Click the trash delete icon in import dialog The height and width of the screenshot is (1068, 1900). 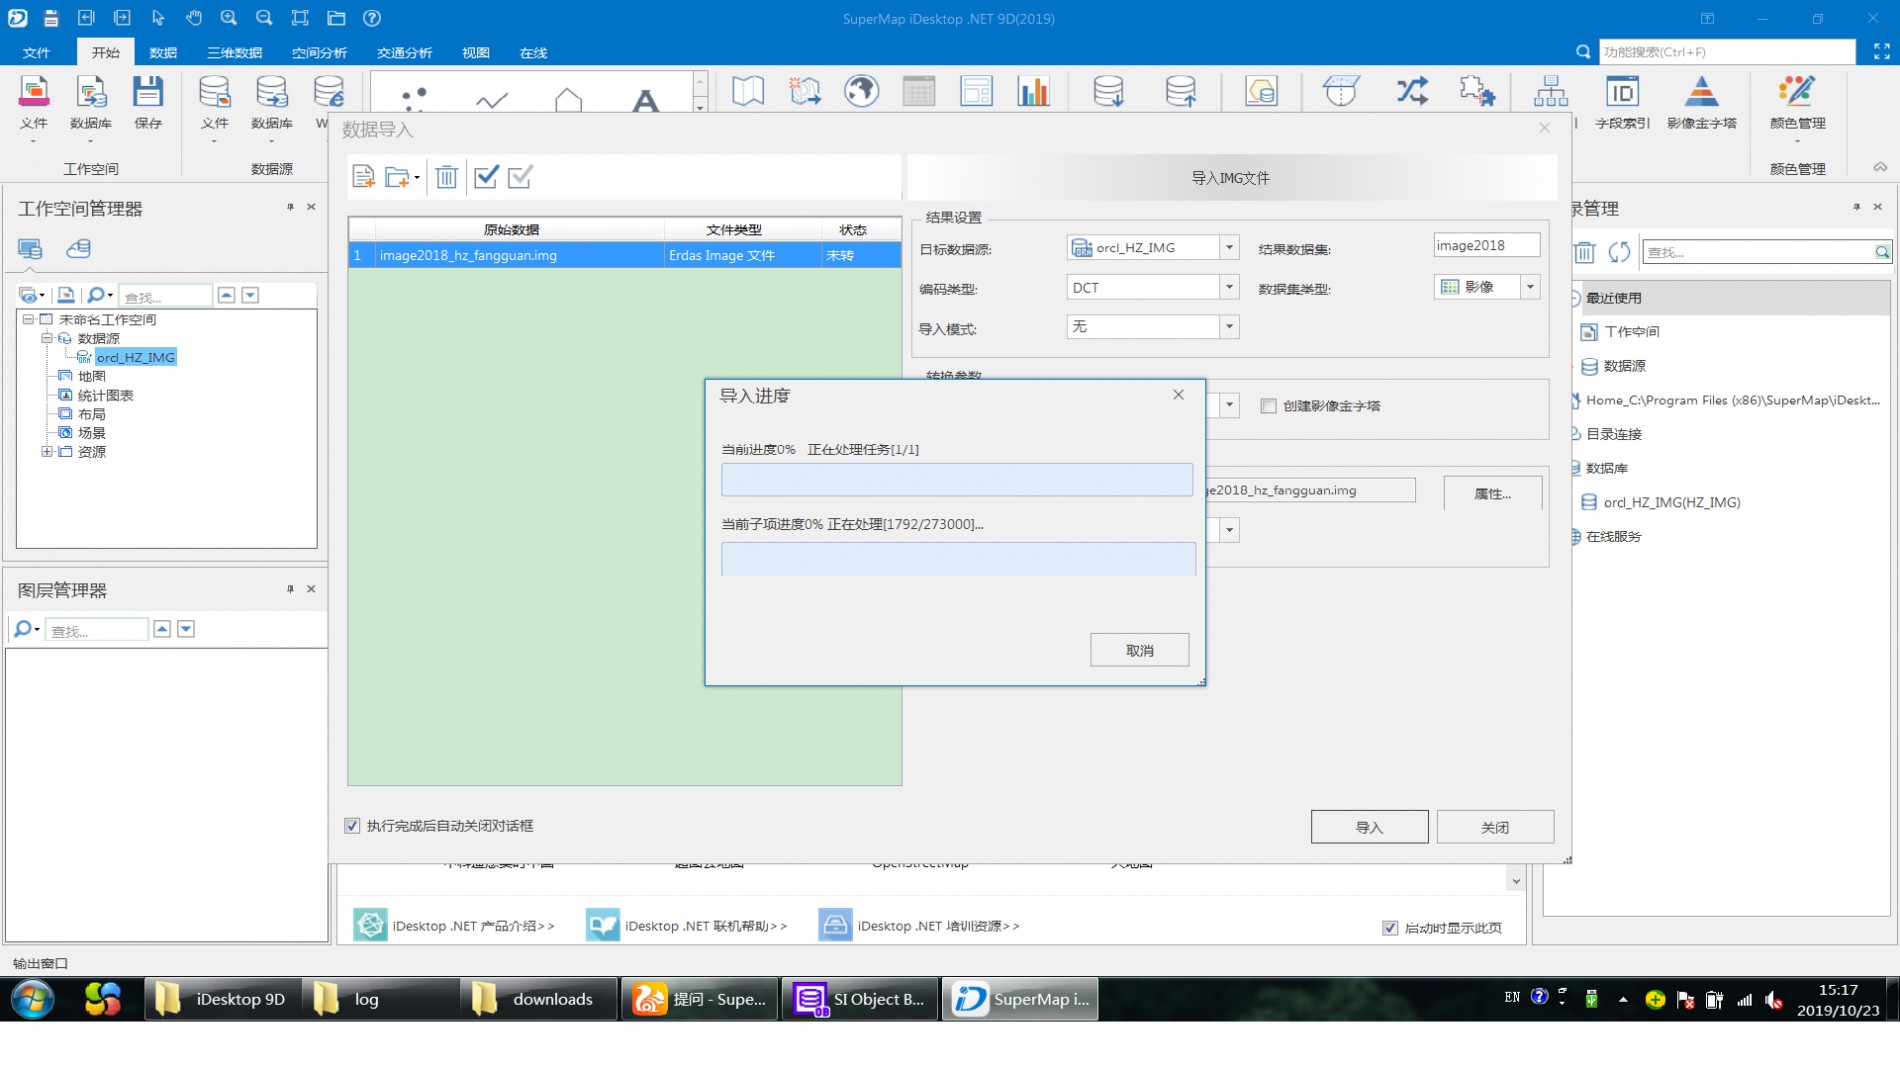click(446, 177)
